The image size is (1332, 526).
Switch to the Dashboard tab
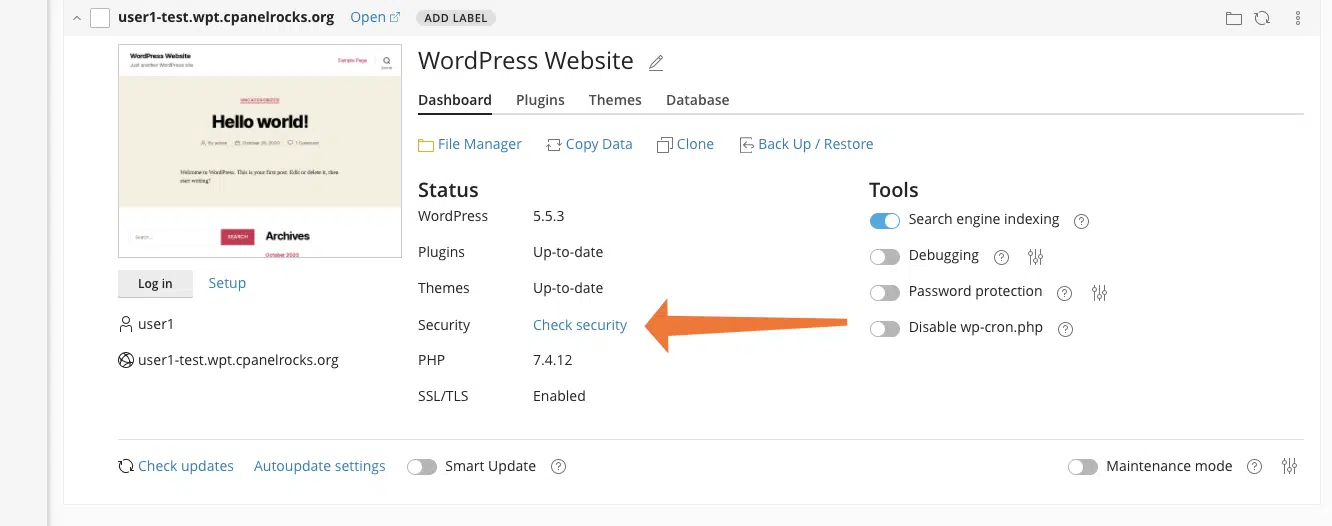point(455,100)
